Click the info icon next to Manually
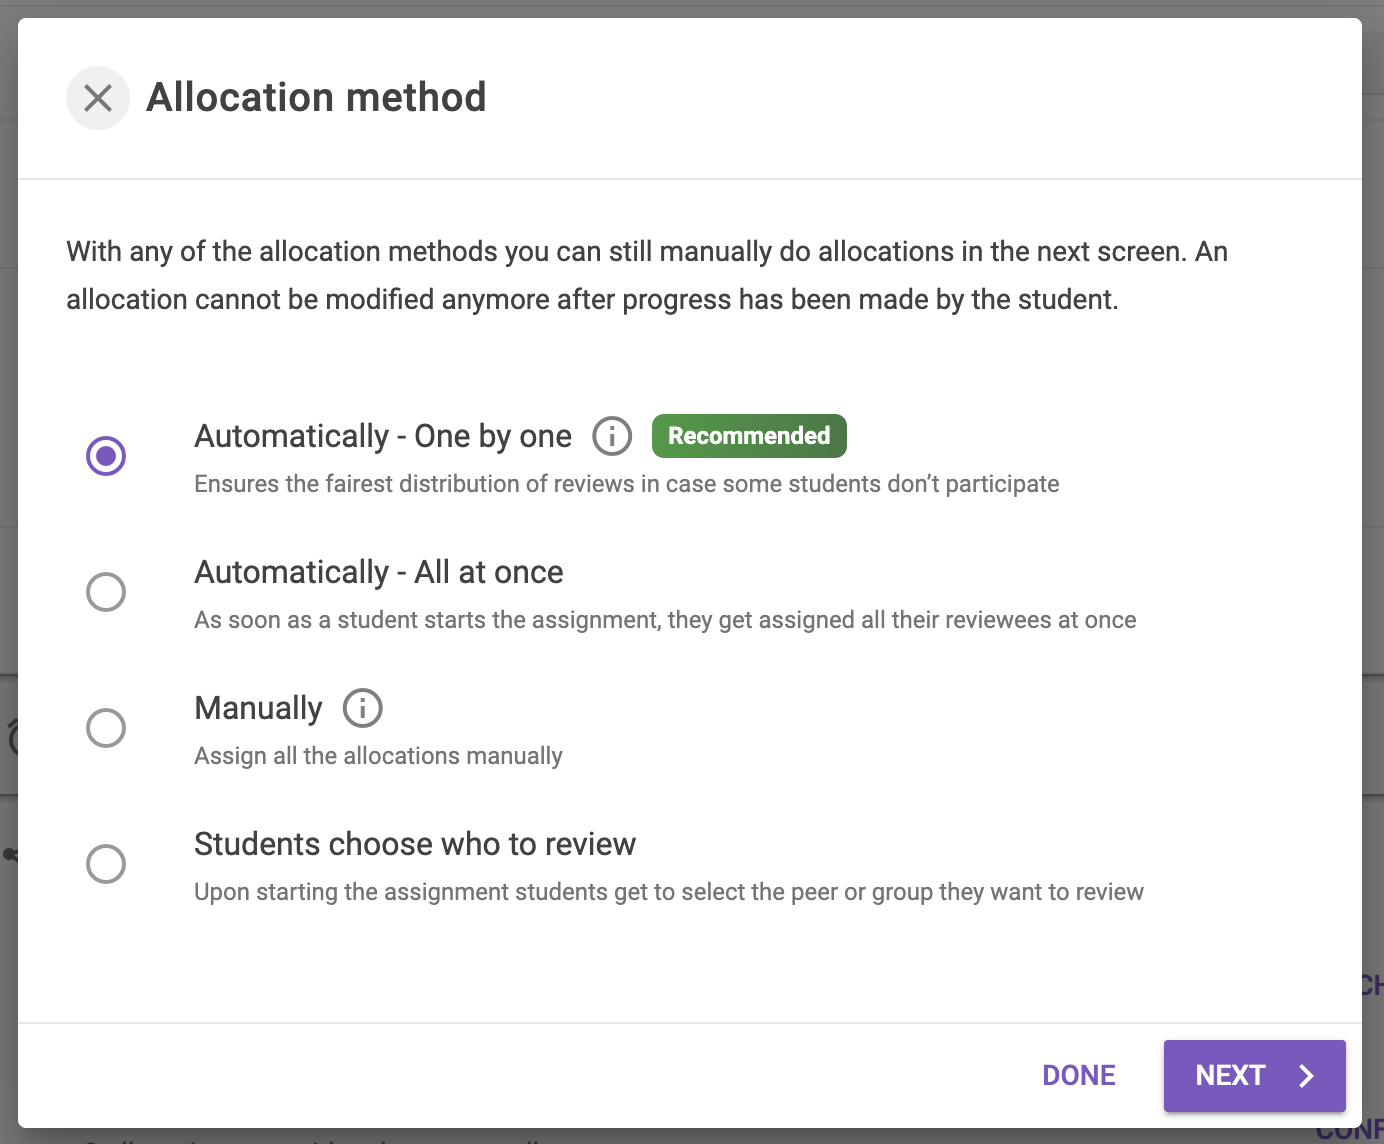This screenshot has width=1384, height=1144. tap(363, 708)
